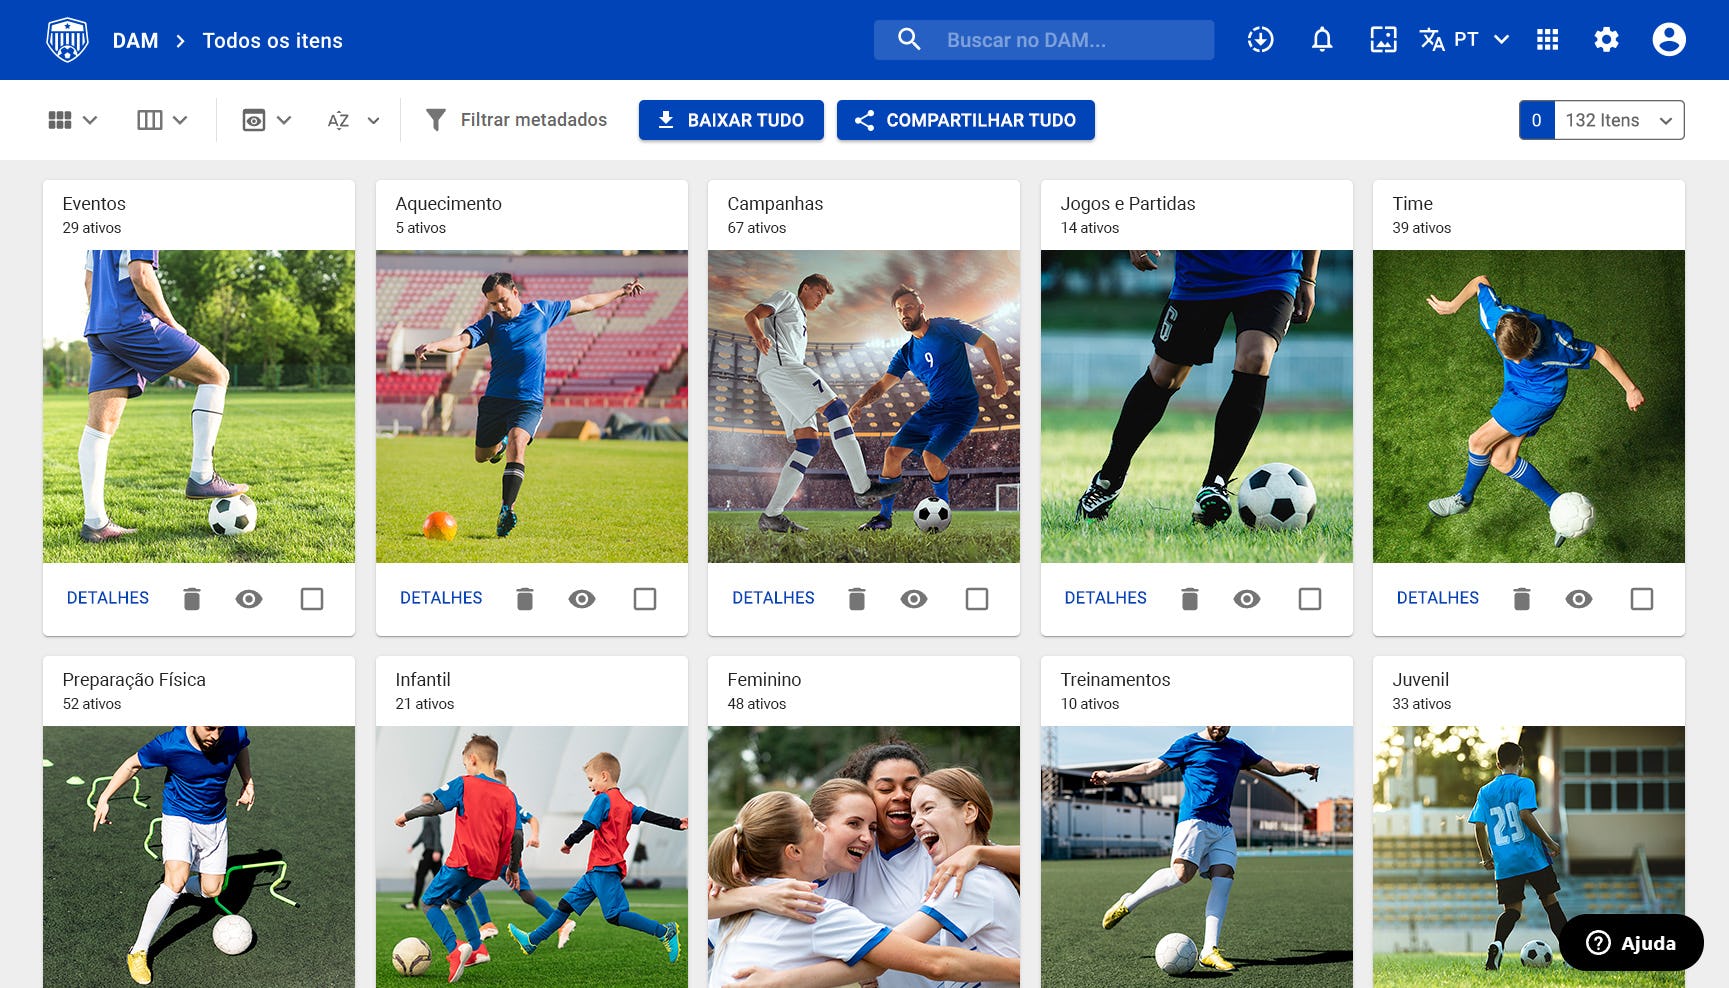Click the shield club logo
This screenshot has height=988, width=1729.
tap(67, 40)
